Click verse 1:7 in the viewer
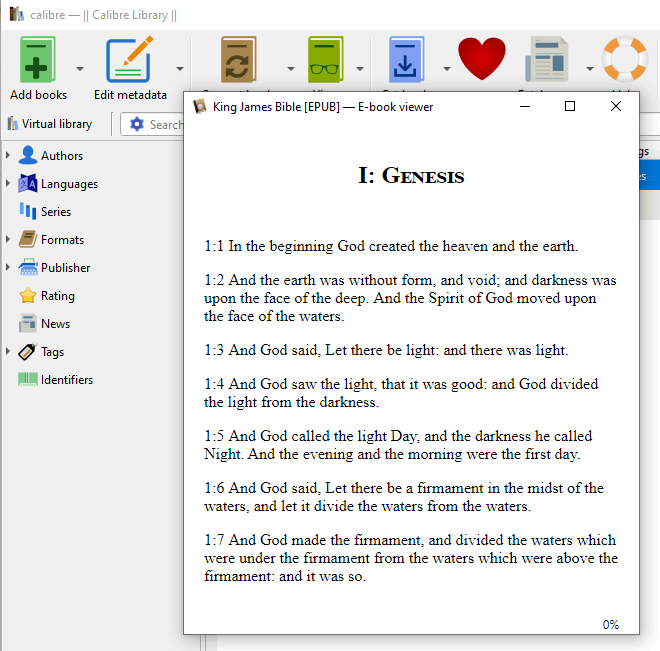660x651 pixels. 411,558
